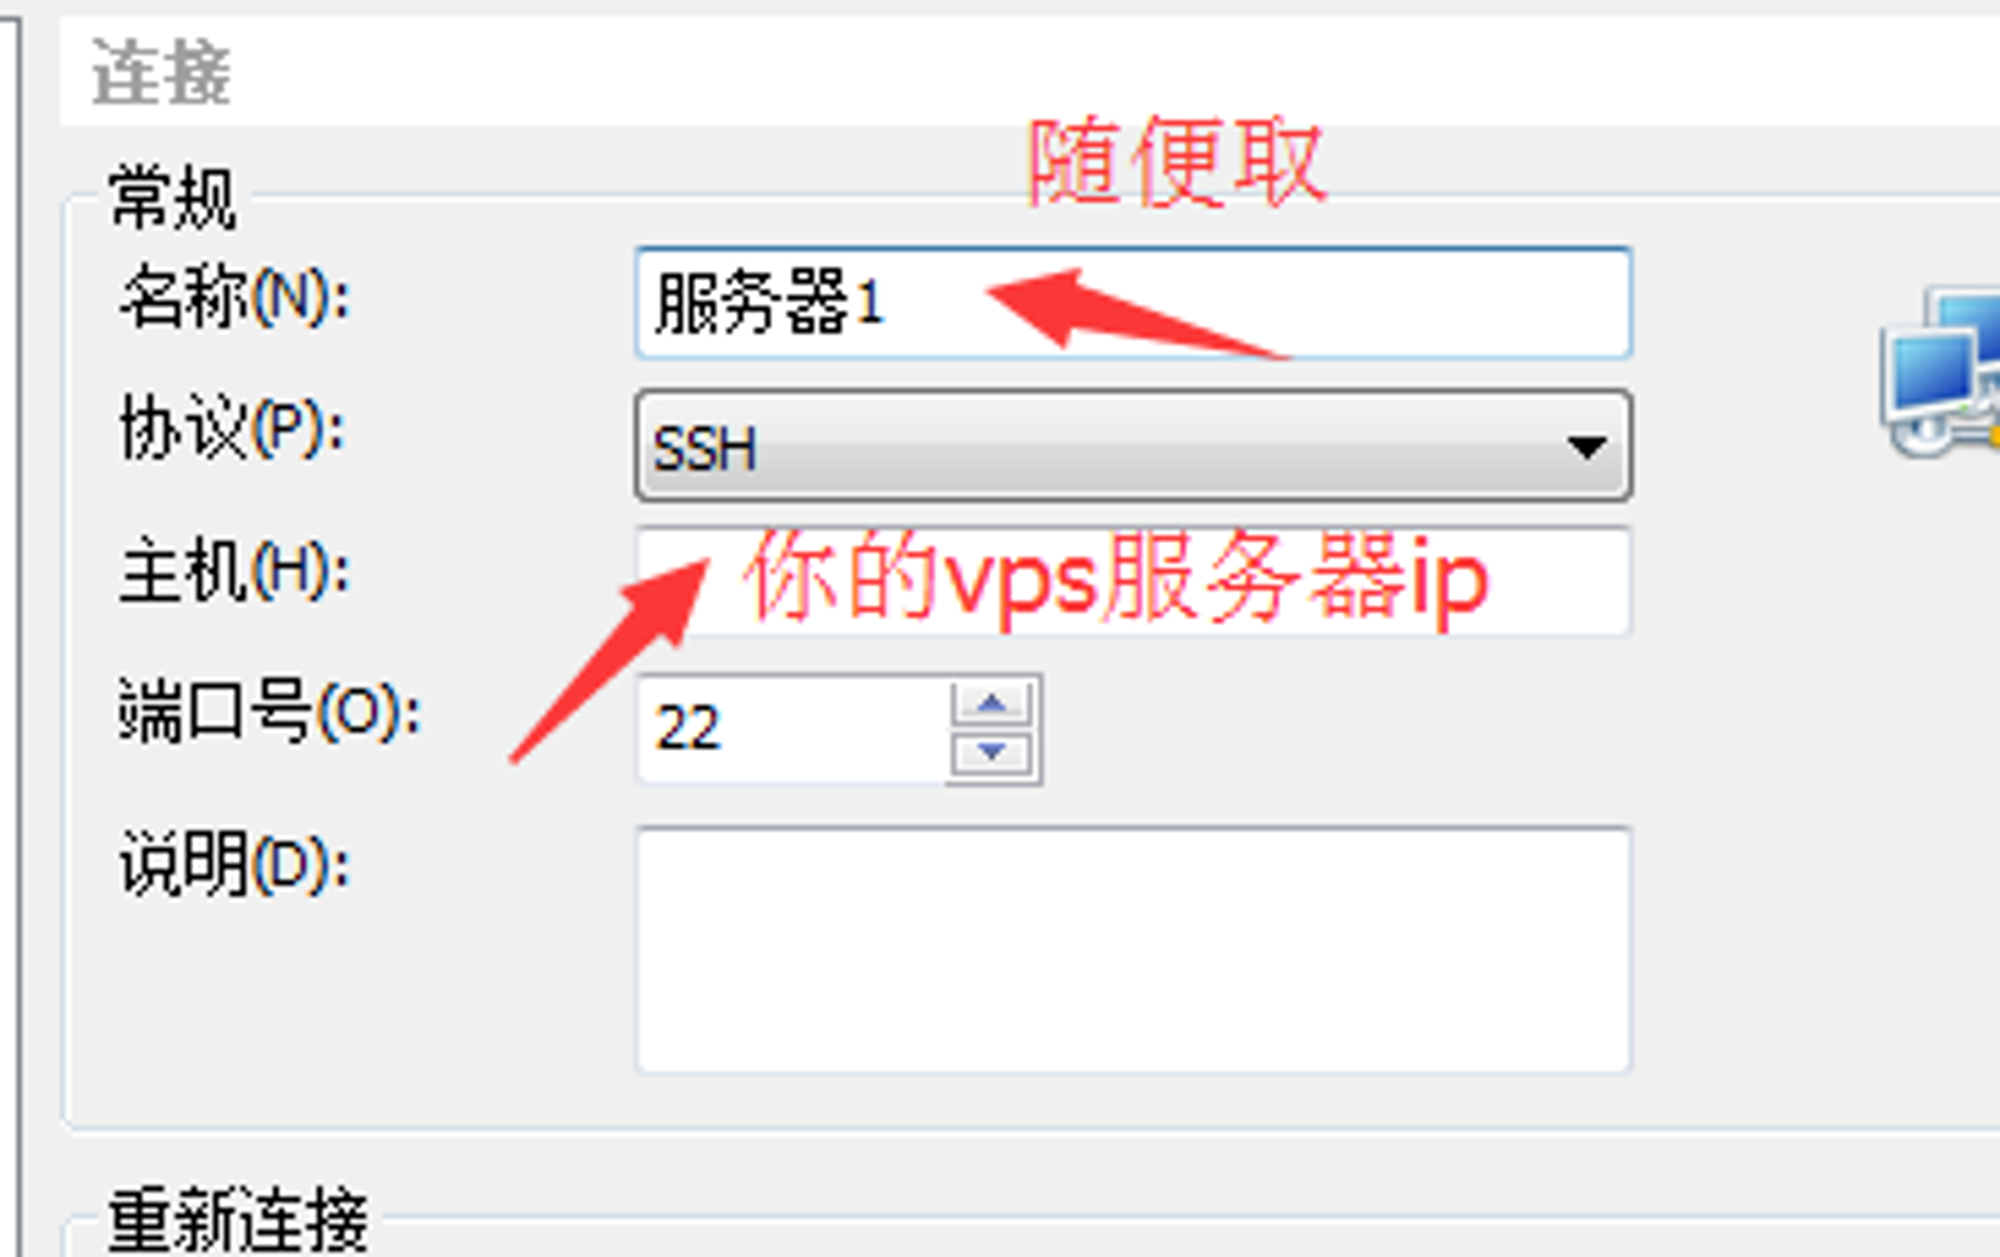
Task: Click the 名称(N) label
Action: (x=235, y=296)
